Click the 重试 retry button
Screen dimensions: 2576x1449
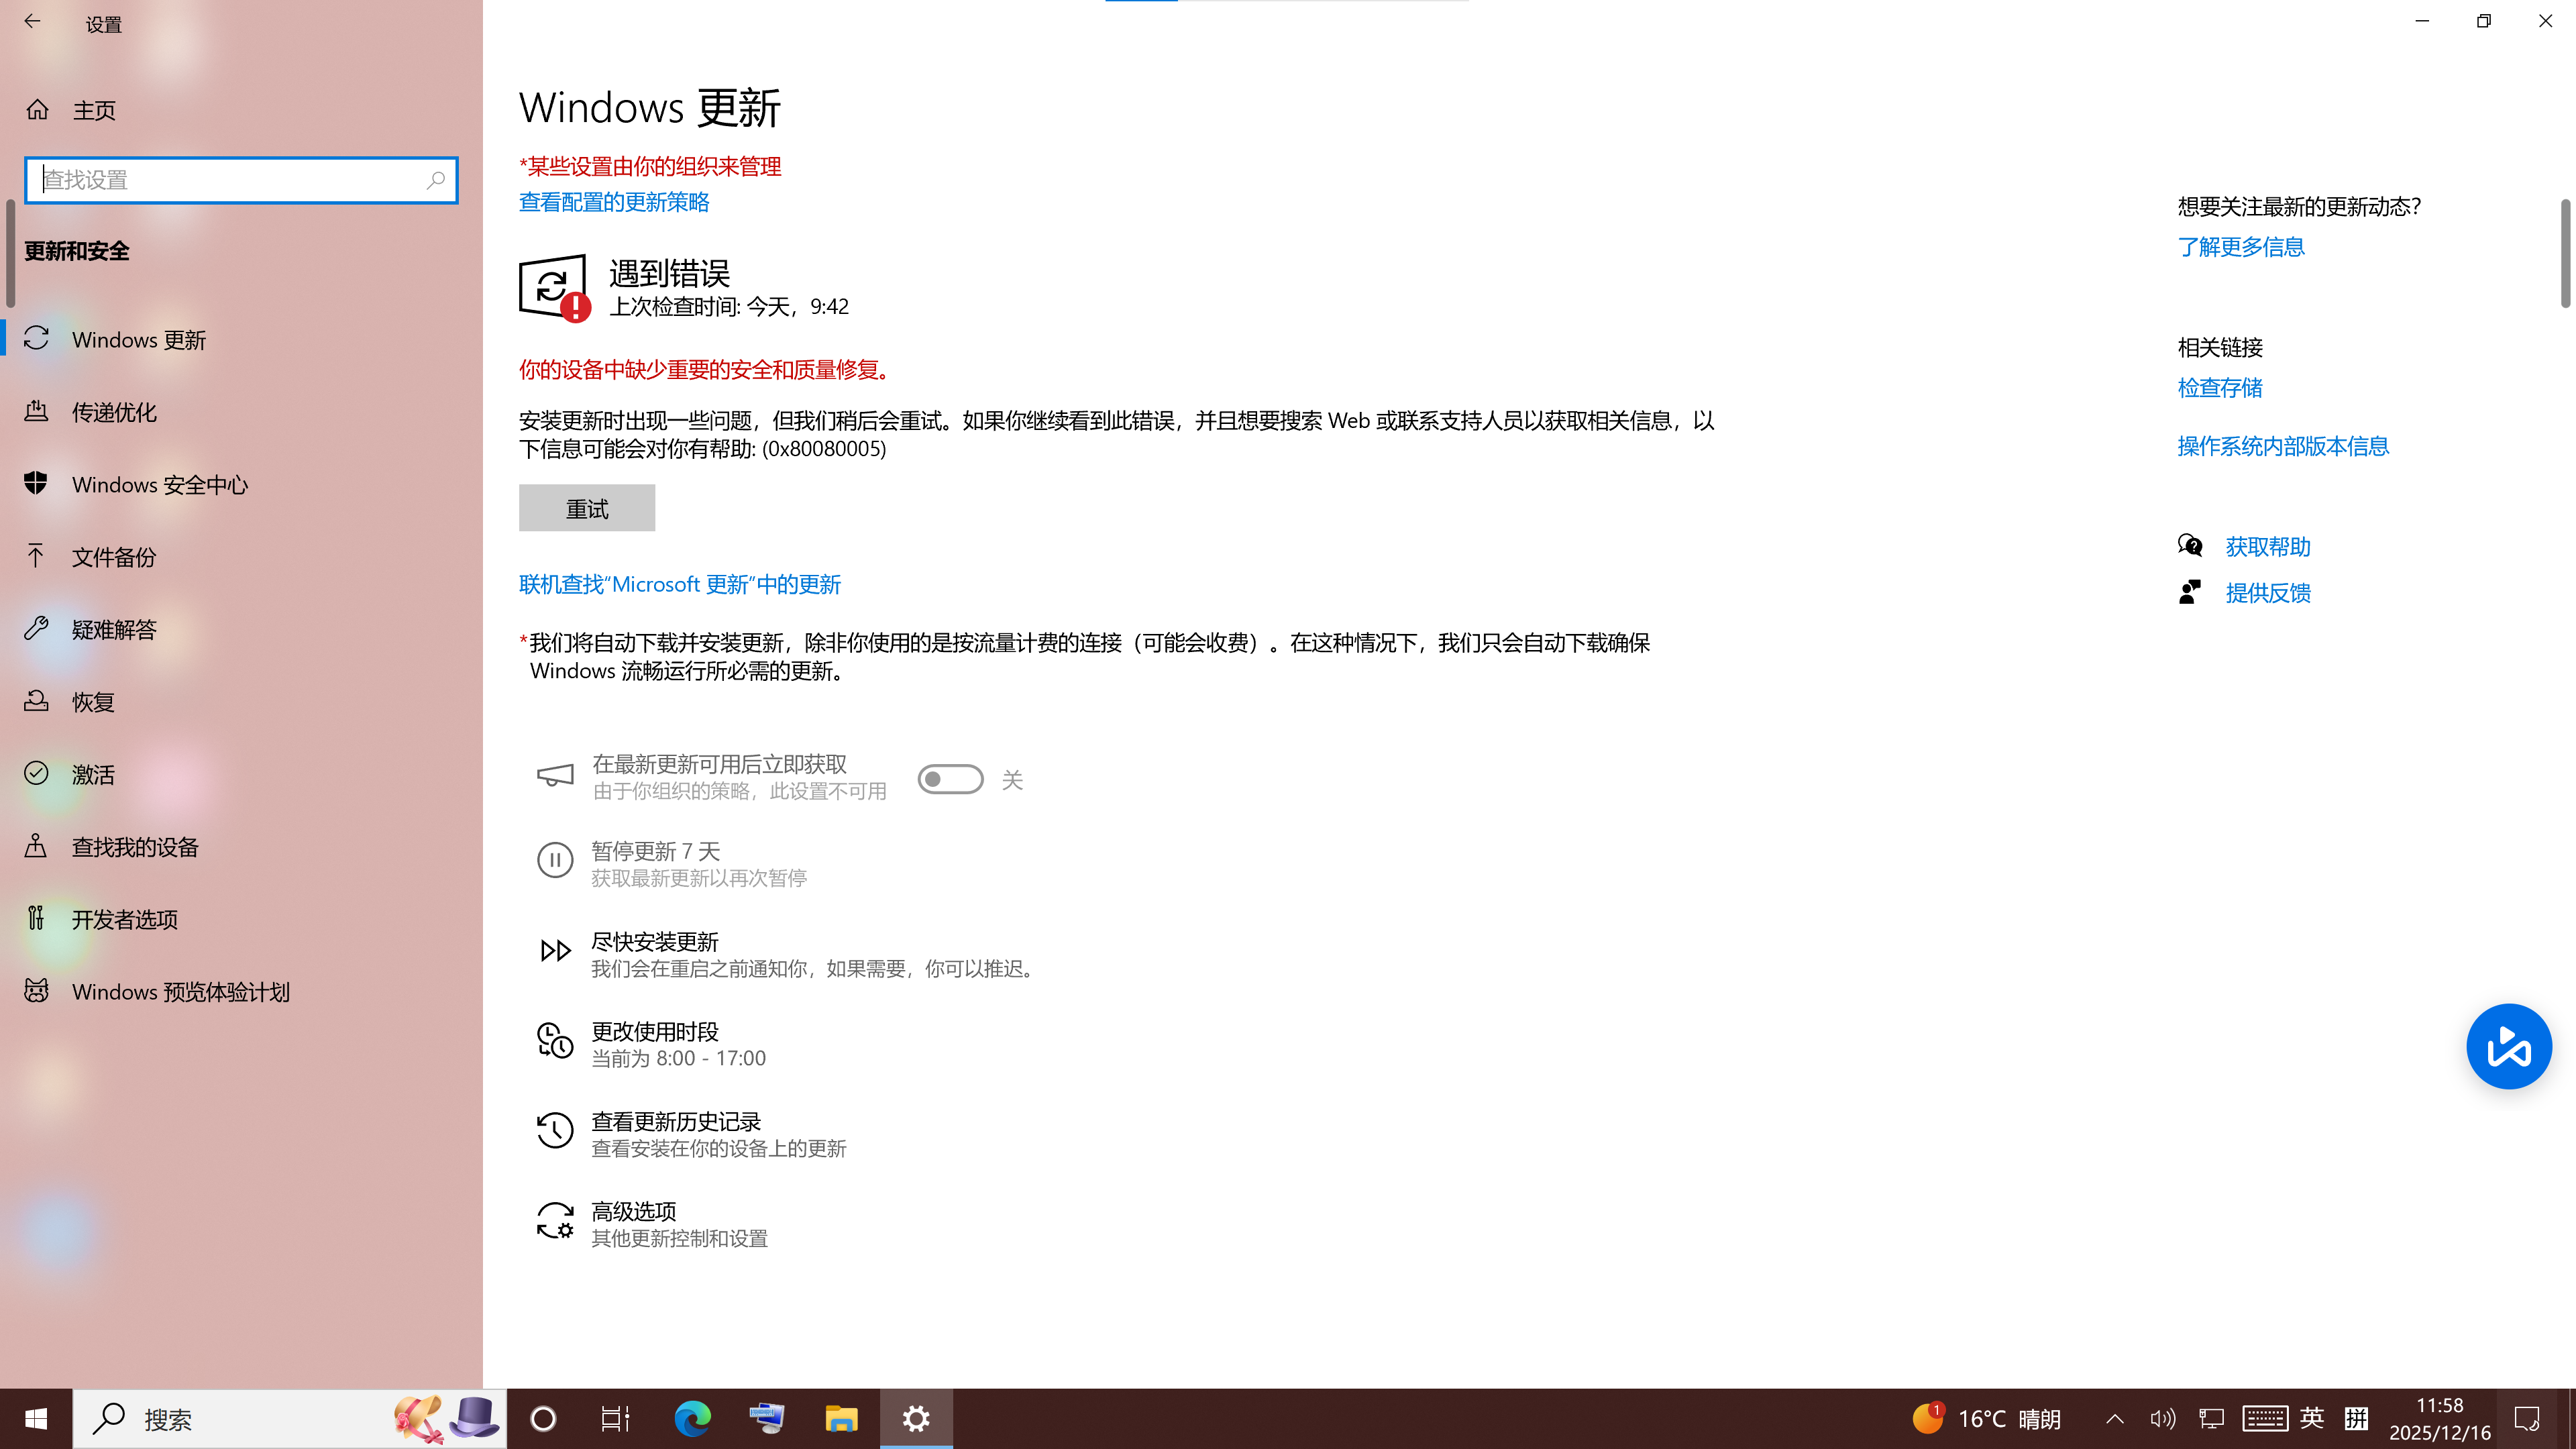click(x=587, y=508)
